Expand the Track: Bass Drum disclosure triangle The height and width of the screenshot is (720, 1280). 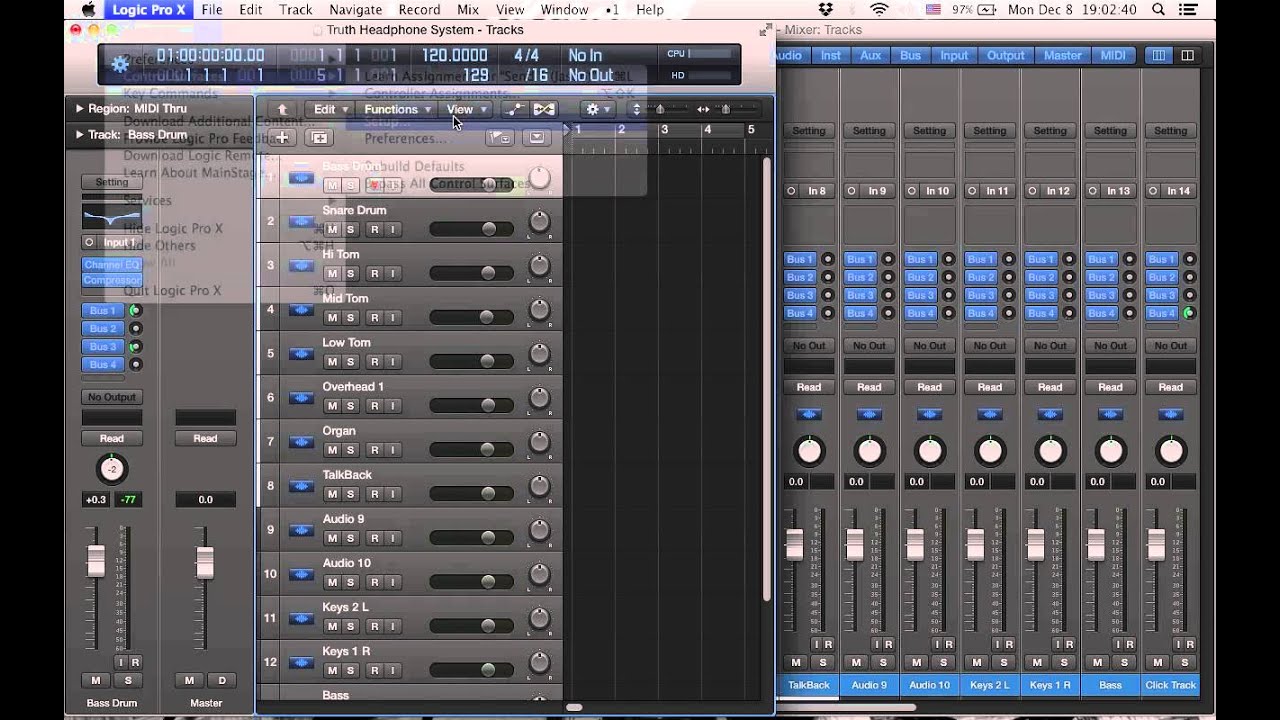79,134
